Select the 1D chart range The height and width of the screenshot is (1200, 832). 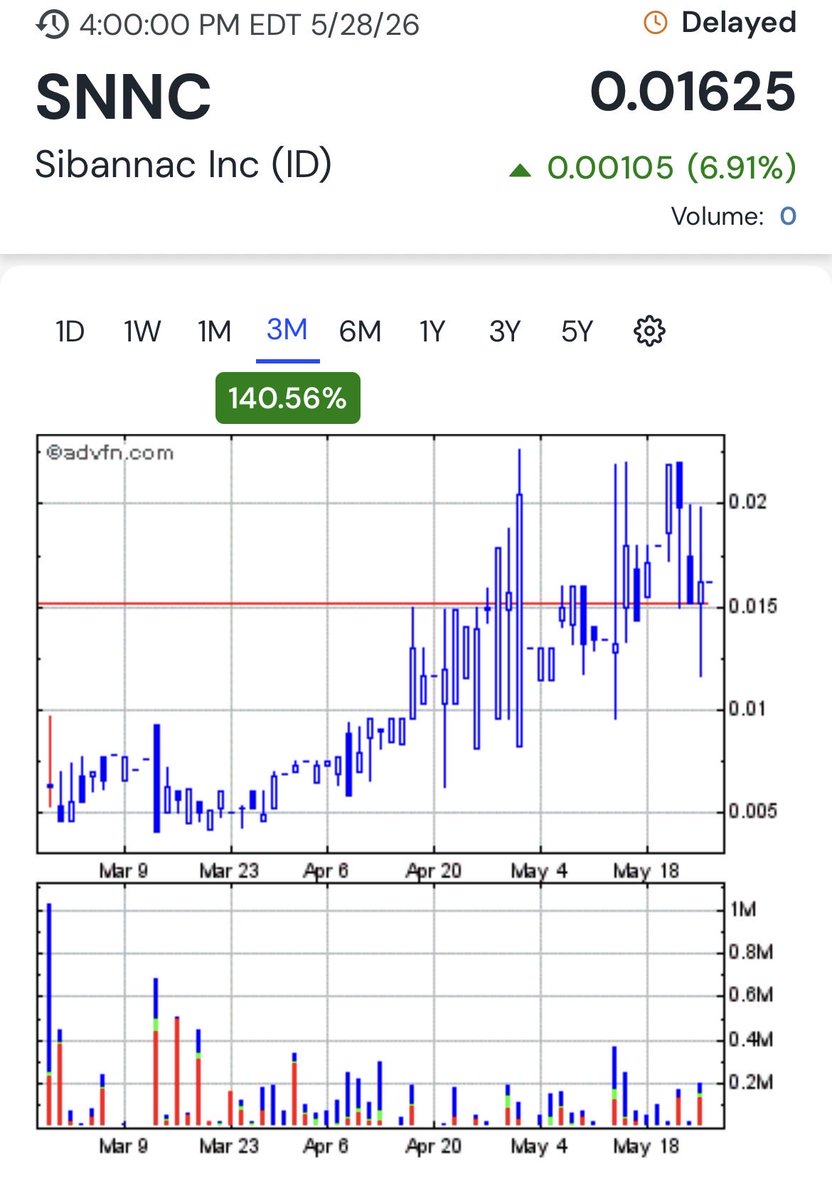pyautogui.click(x=69, y=331)
